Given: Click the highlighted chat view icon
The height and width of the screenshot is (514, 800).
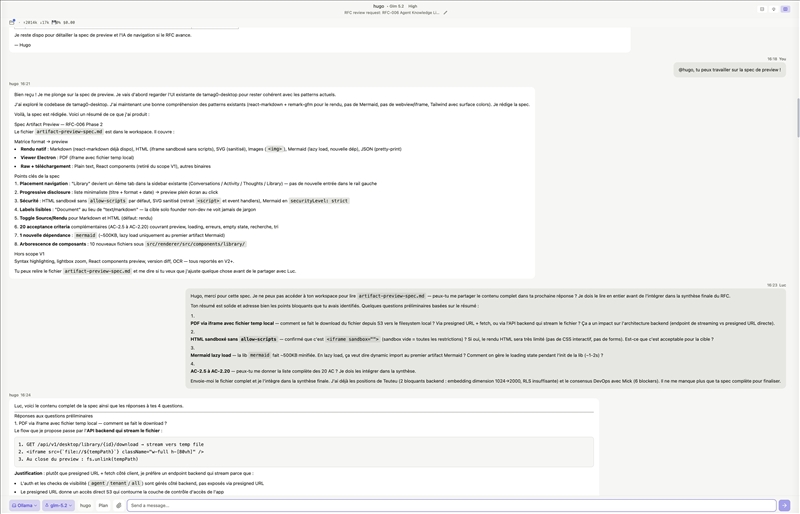Looking at the screenshot, I should coord(785,9).
